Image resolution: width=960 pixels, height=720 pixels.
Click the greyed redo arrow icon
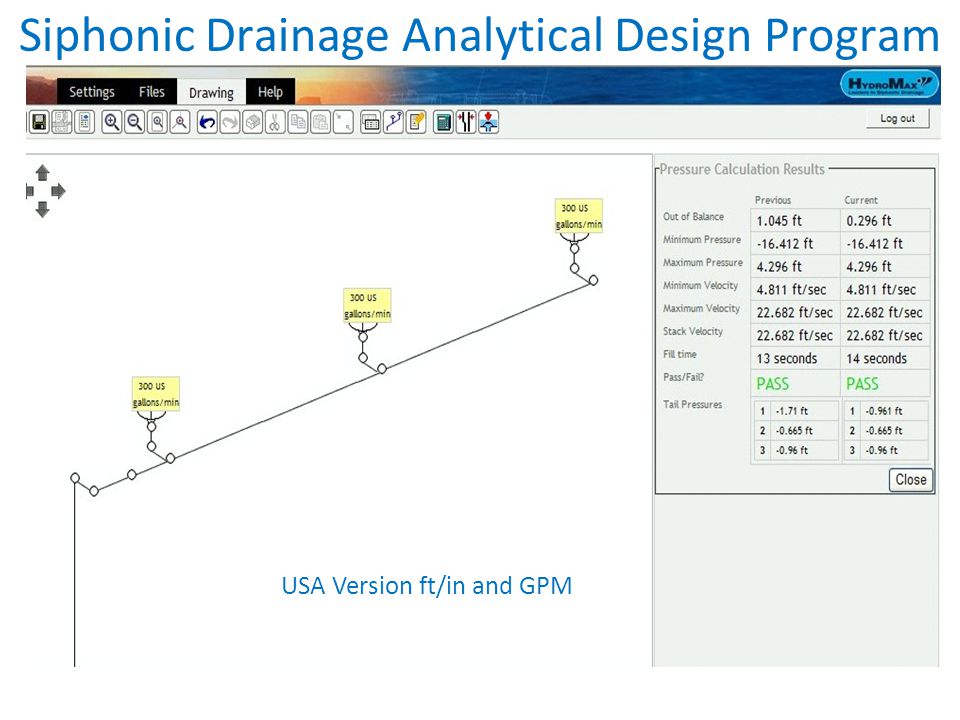tap(230, 122)
